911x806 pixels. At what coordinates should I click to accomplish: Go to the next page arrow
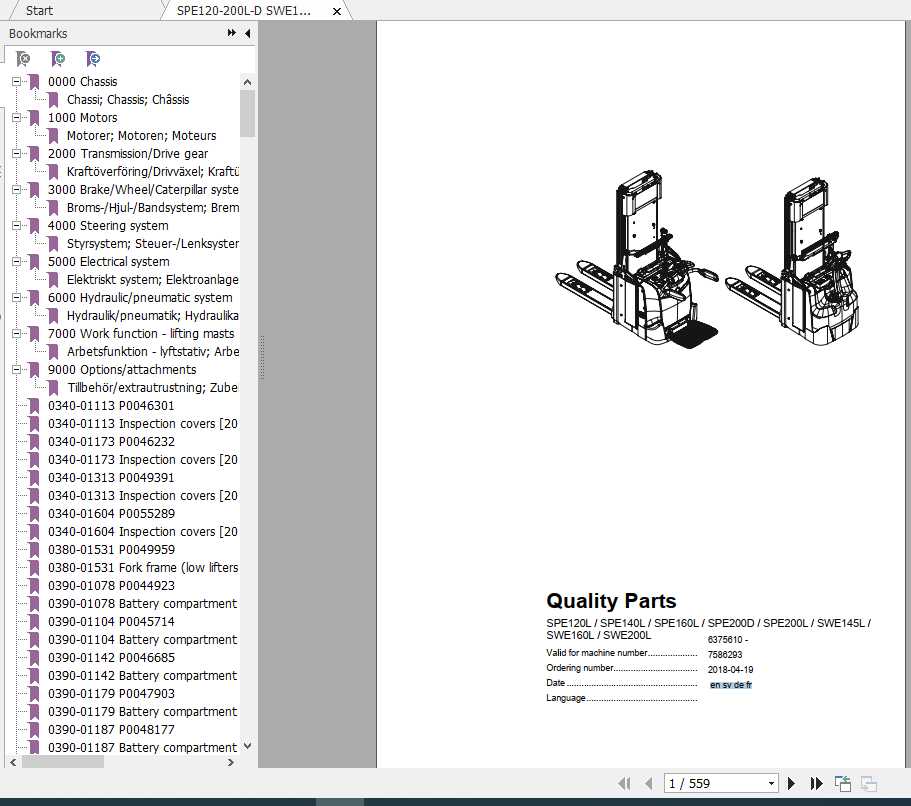791,783
